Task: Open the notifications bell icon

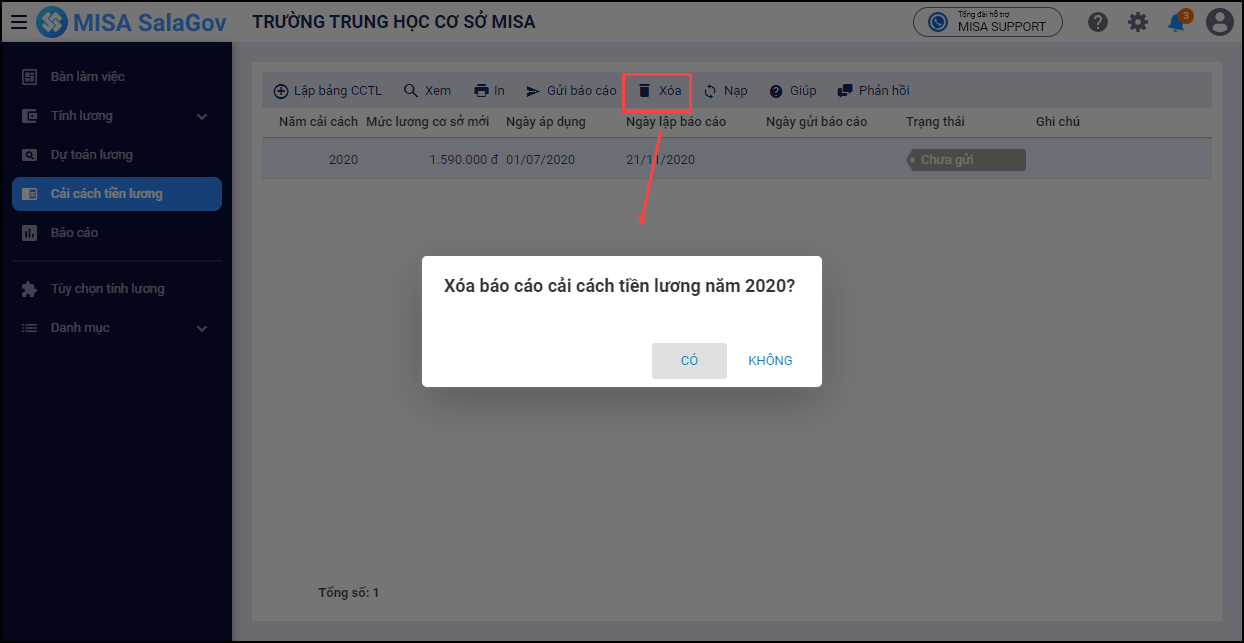Action: click(1177, 22)
